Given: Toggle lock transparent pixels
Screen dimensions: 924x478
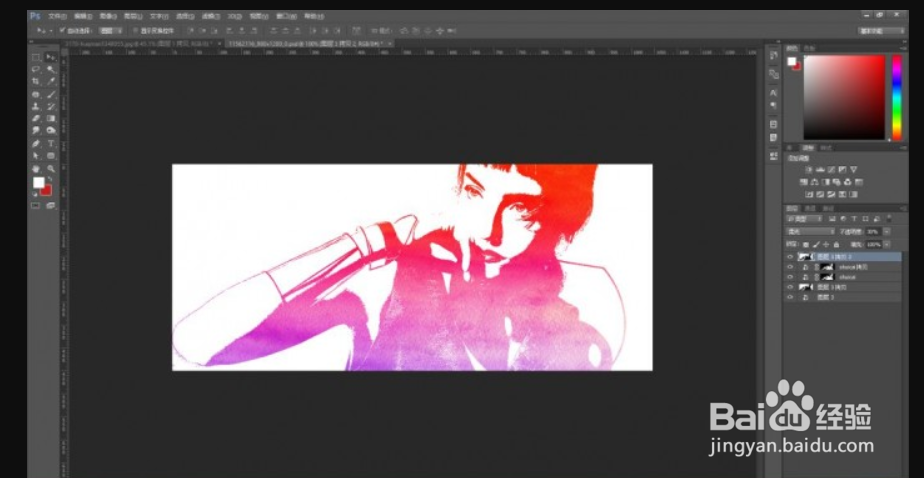Looking at the screenshot, I should point(806,244).
